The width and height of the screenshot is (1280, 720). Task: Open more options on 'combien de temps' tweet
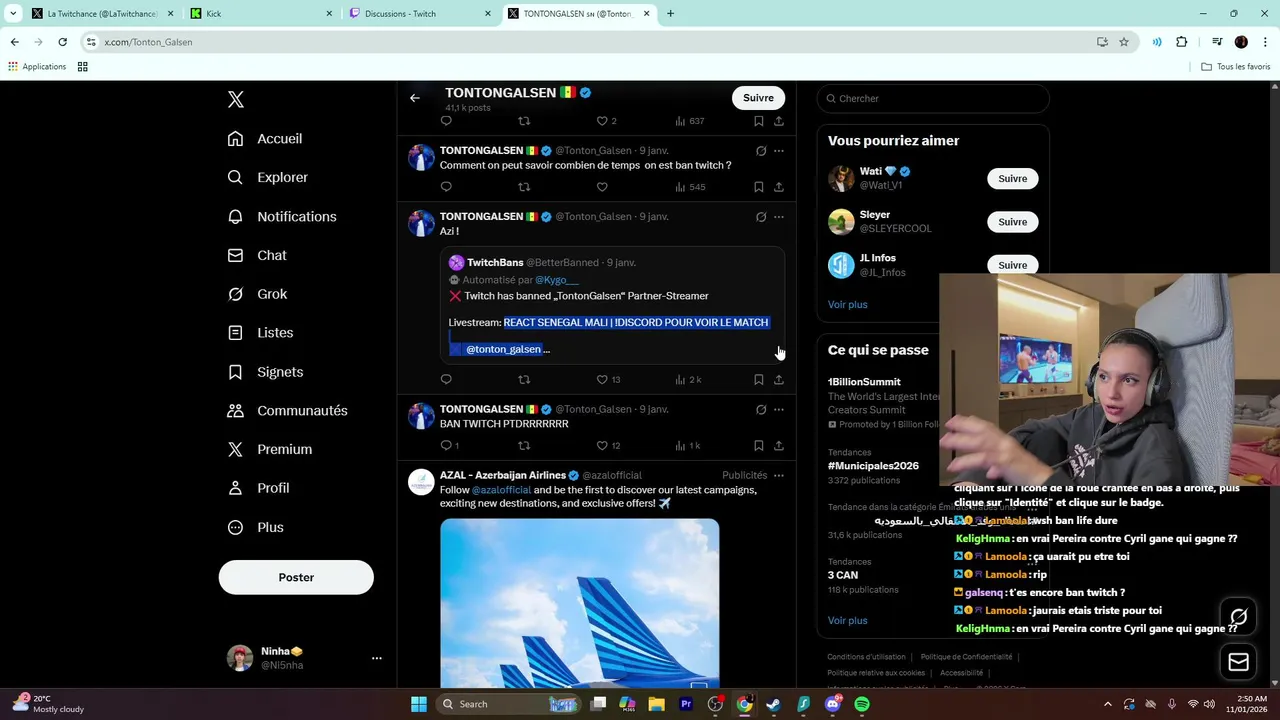(779, 151)
